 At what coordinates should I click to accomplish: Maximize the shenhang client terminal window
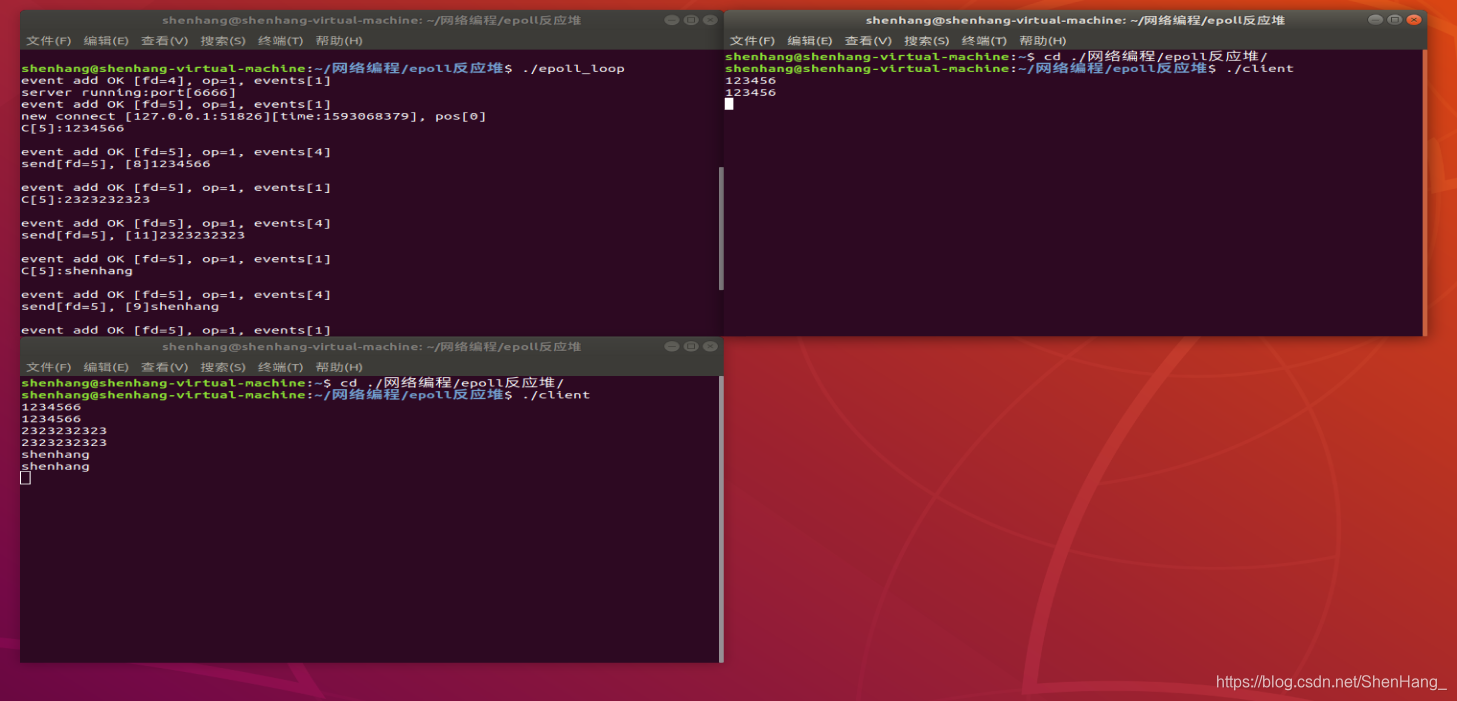coord(691,346)
